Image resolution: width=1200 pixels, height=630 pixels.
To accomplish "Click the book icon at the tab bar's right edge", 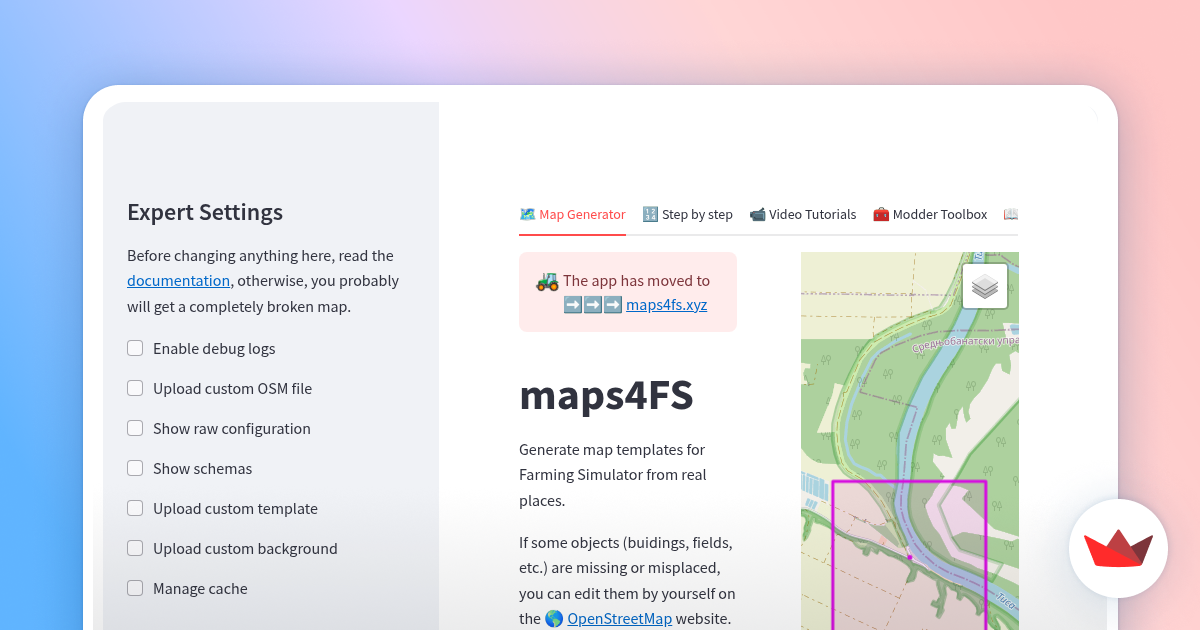I will pyautogui.click(x=1010, y=213).
